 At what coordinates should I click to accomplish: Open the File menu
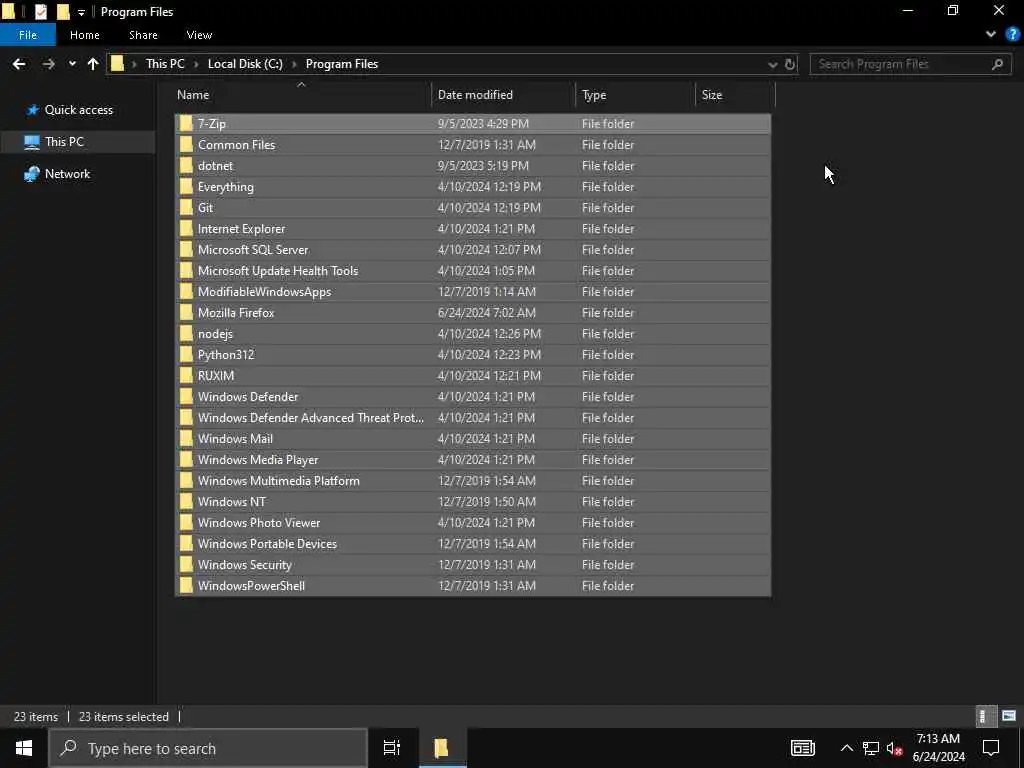click(x=28, y=35)
